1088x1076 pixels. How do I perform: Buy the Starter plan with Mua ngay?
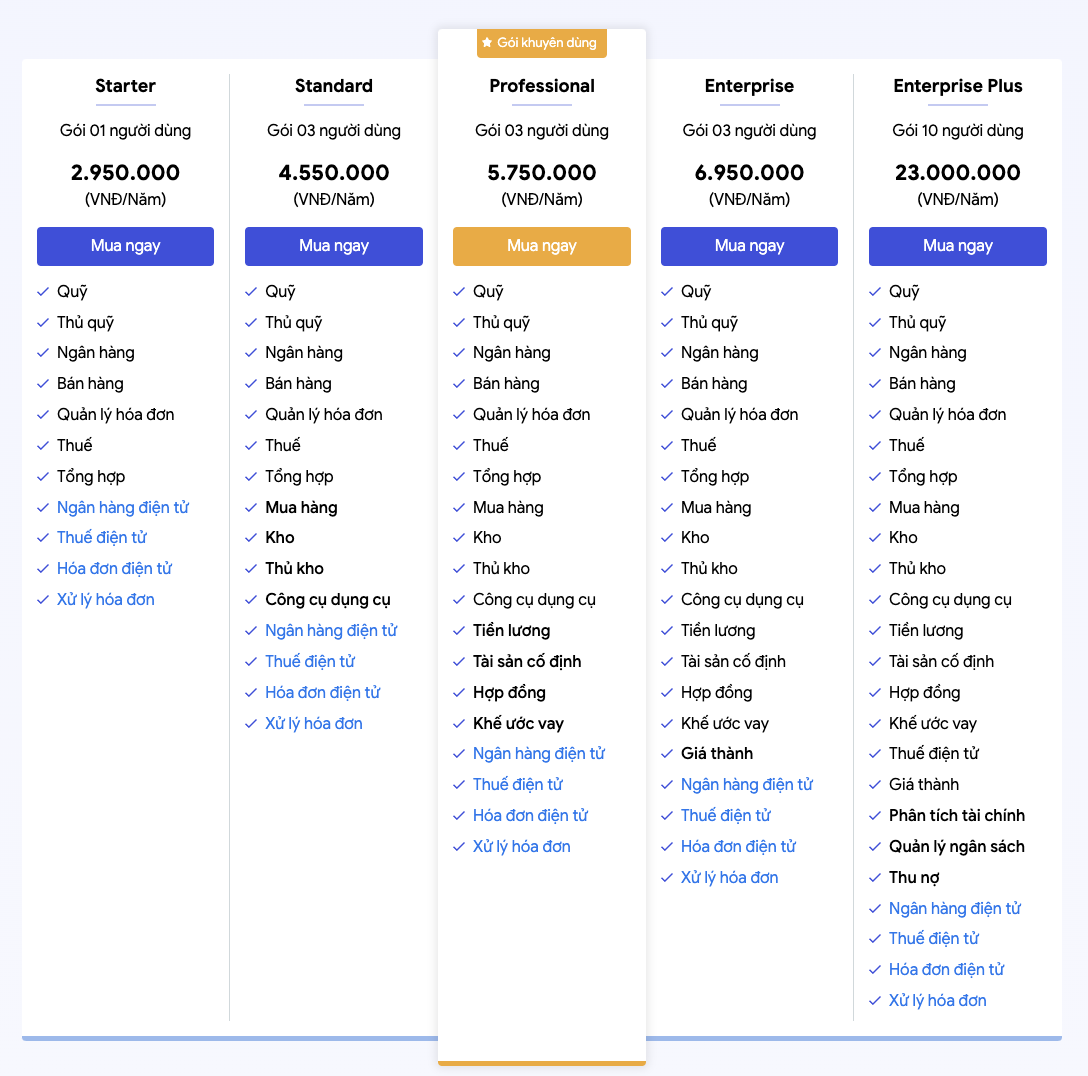coord(126,246)
